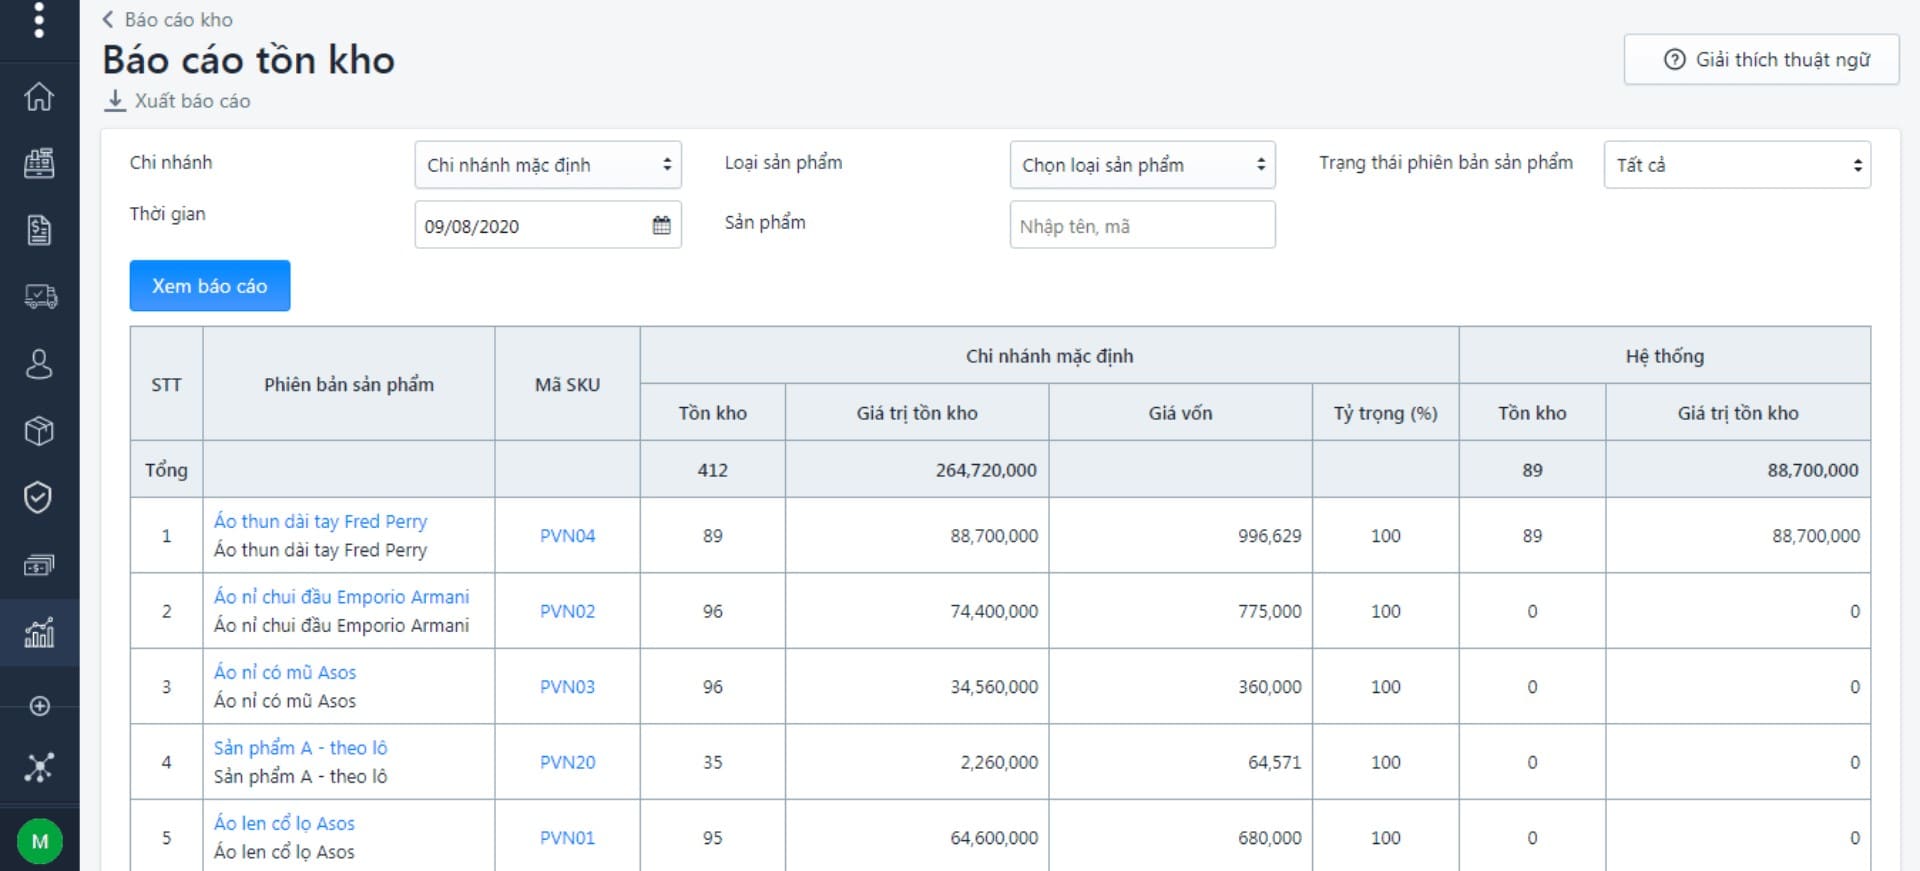Open the network nodes icon in sidebar
This screenshot has height=871, width=1920.
(x=39, y=768)
